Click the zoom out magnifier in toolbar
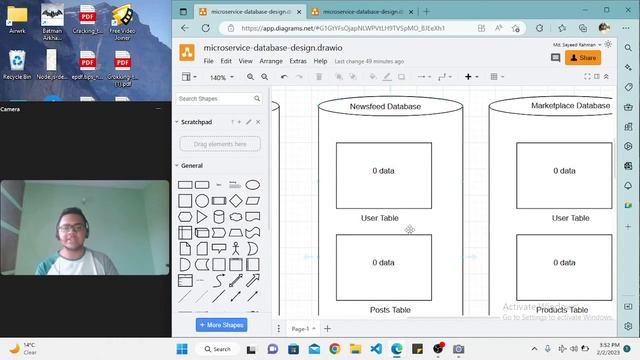 point(264,77)
